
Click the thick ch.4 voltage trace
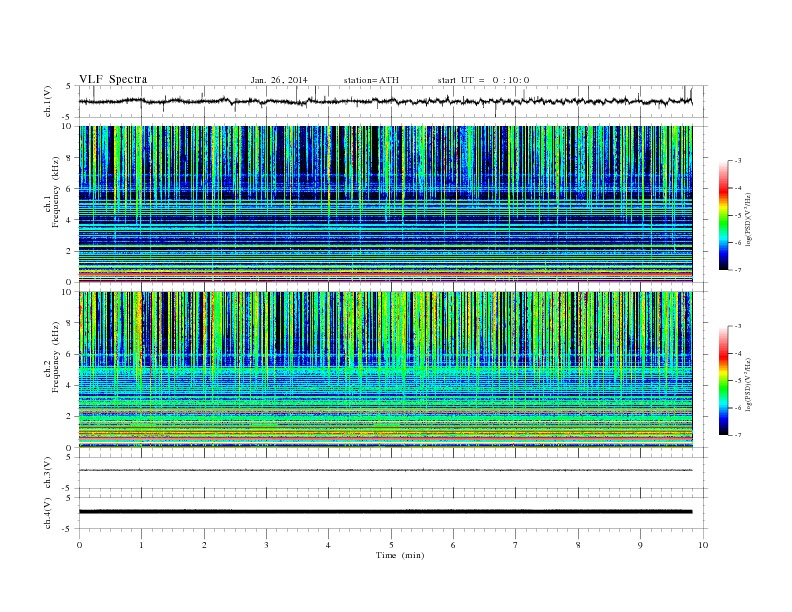pos(385,512)
